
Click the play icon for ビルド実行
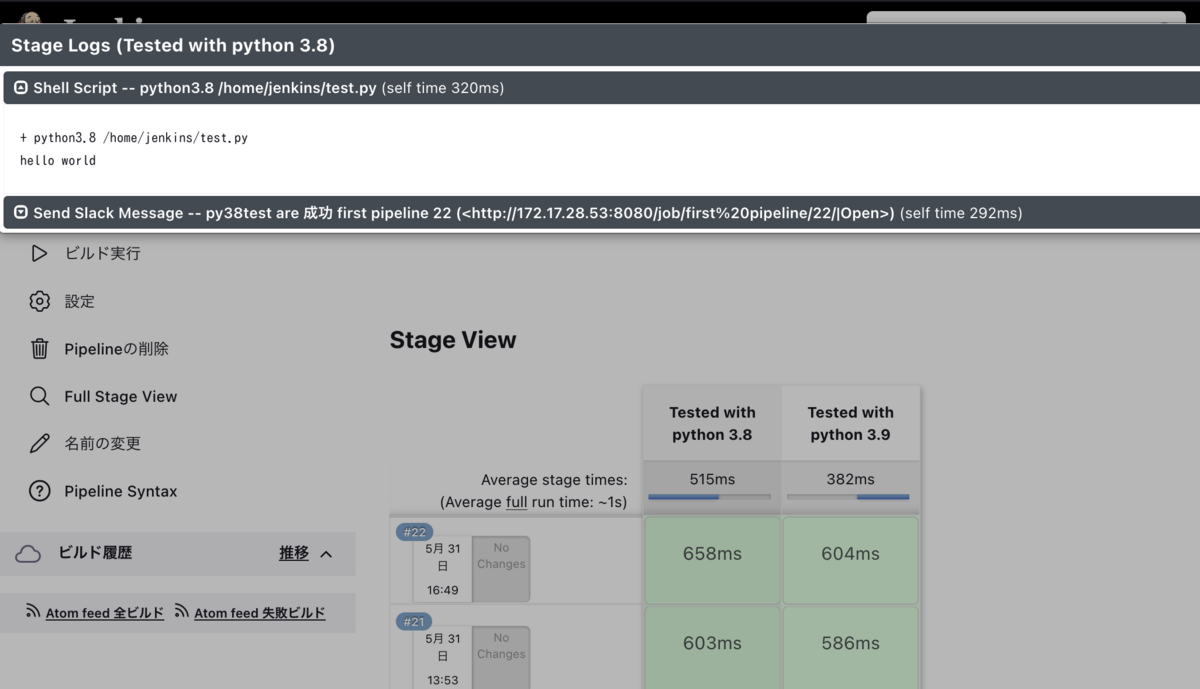39,254
